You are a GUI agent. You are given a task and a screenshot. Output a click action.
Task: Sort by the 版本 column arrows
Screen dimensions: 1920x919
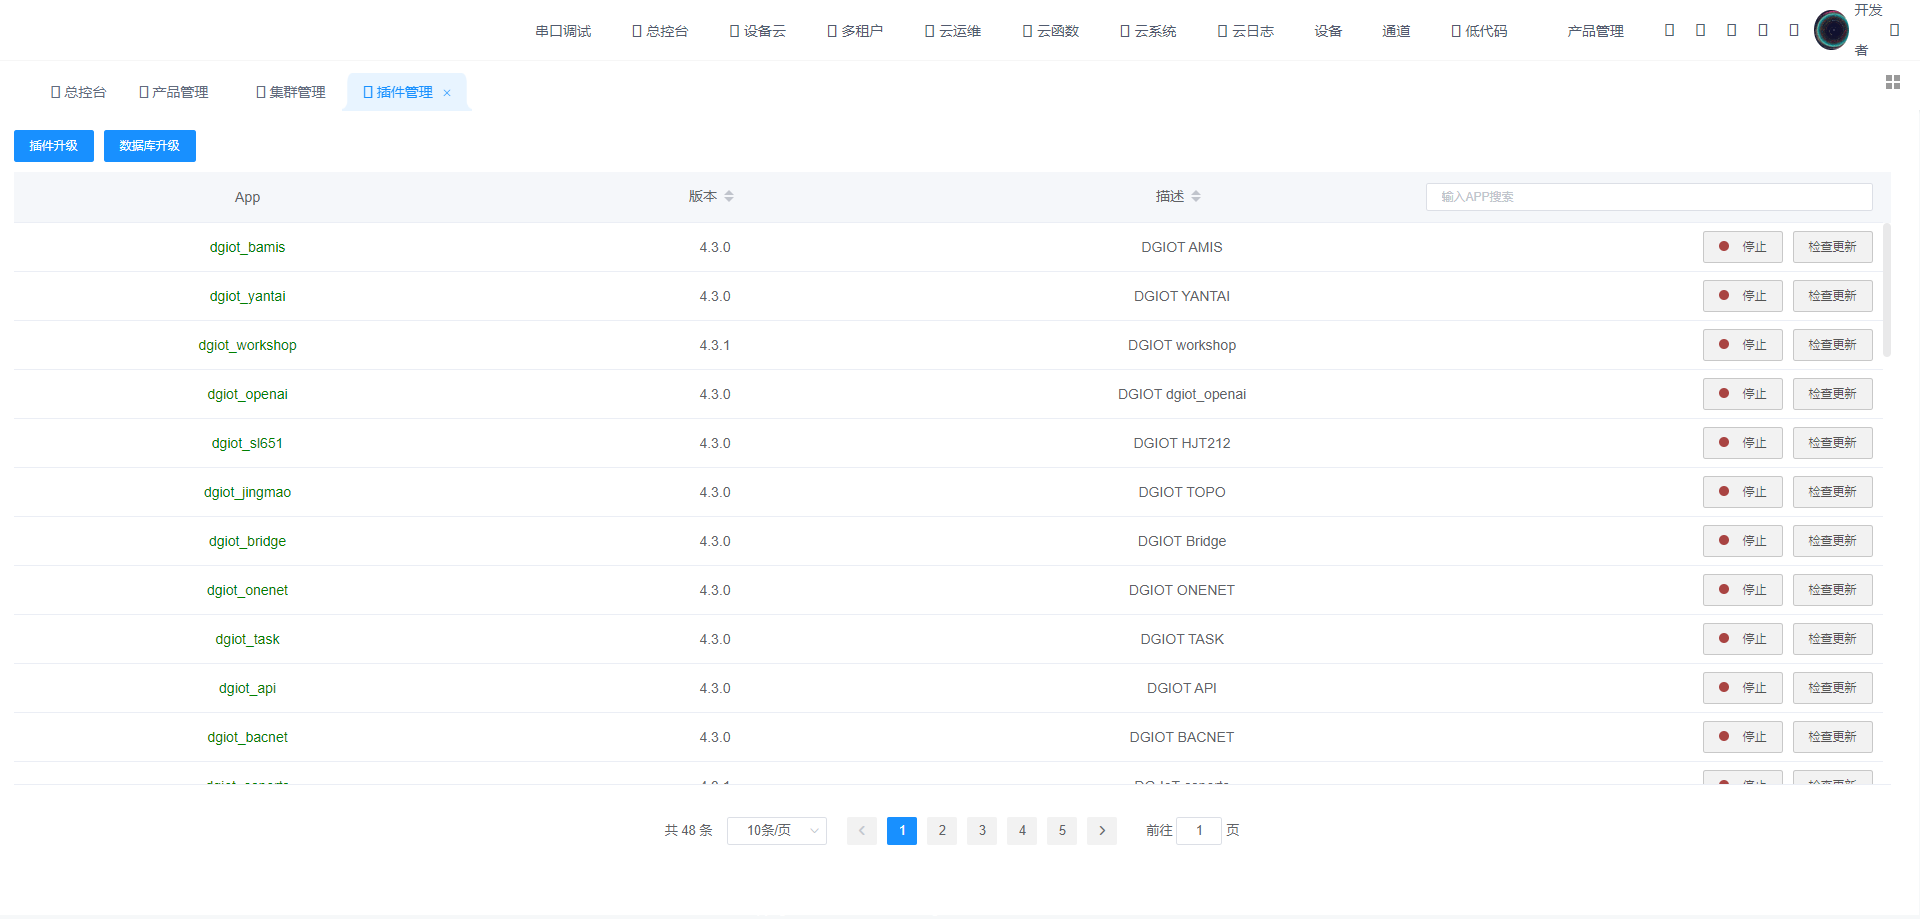(729, 197)
